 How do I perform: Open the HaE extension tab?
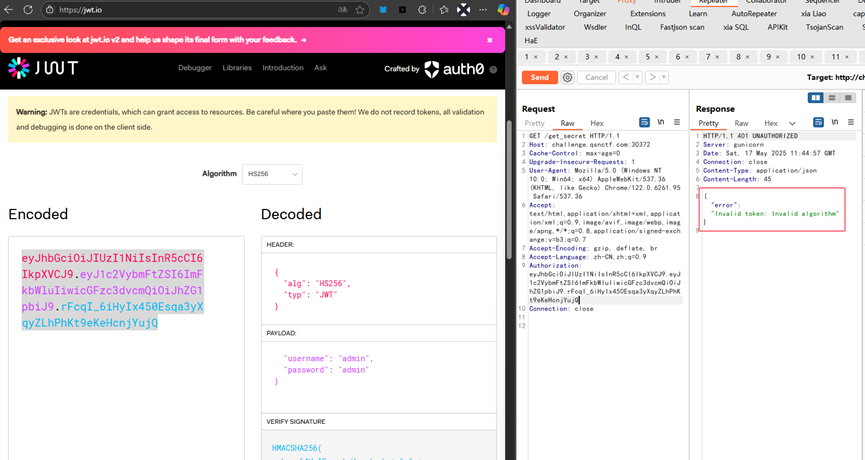coord(531,40)
